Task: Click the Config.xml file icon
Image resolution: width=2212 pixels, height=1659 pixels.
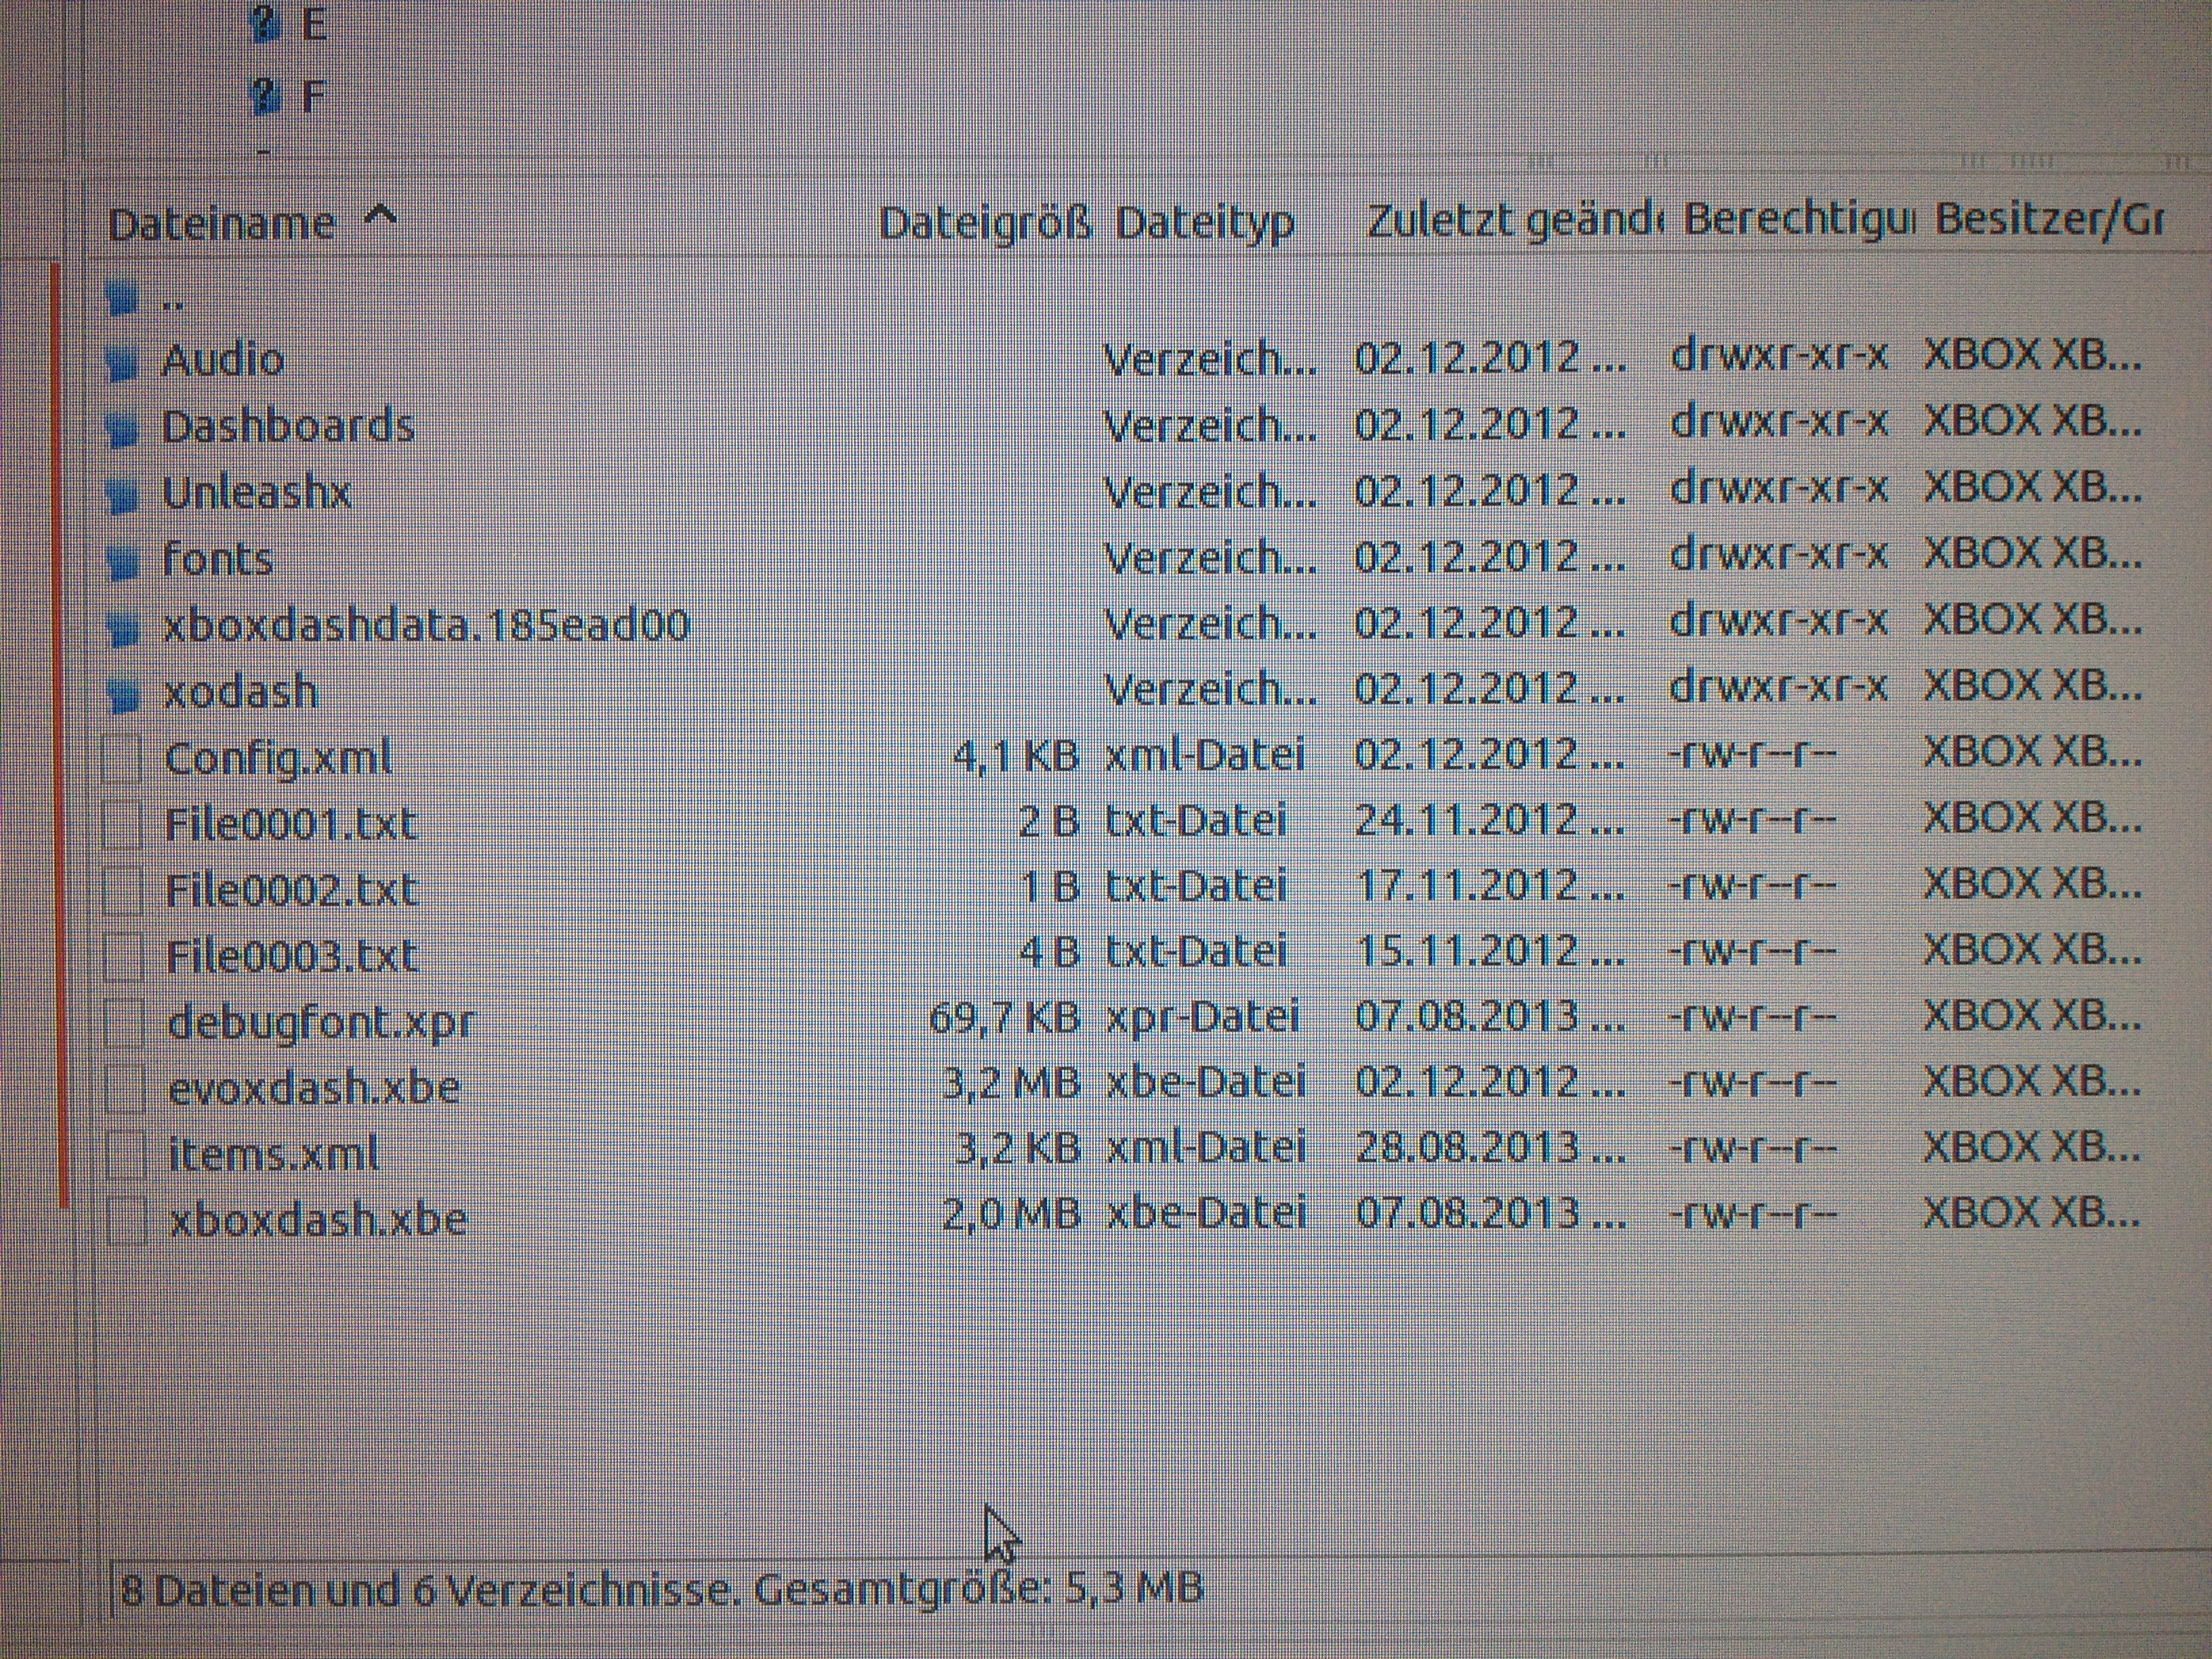Action: click(x=123, y=758)
